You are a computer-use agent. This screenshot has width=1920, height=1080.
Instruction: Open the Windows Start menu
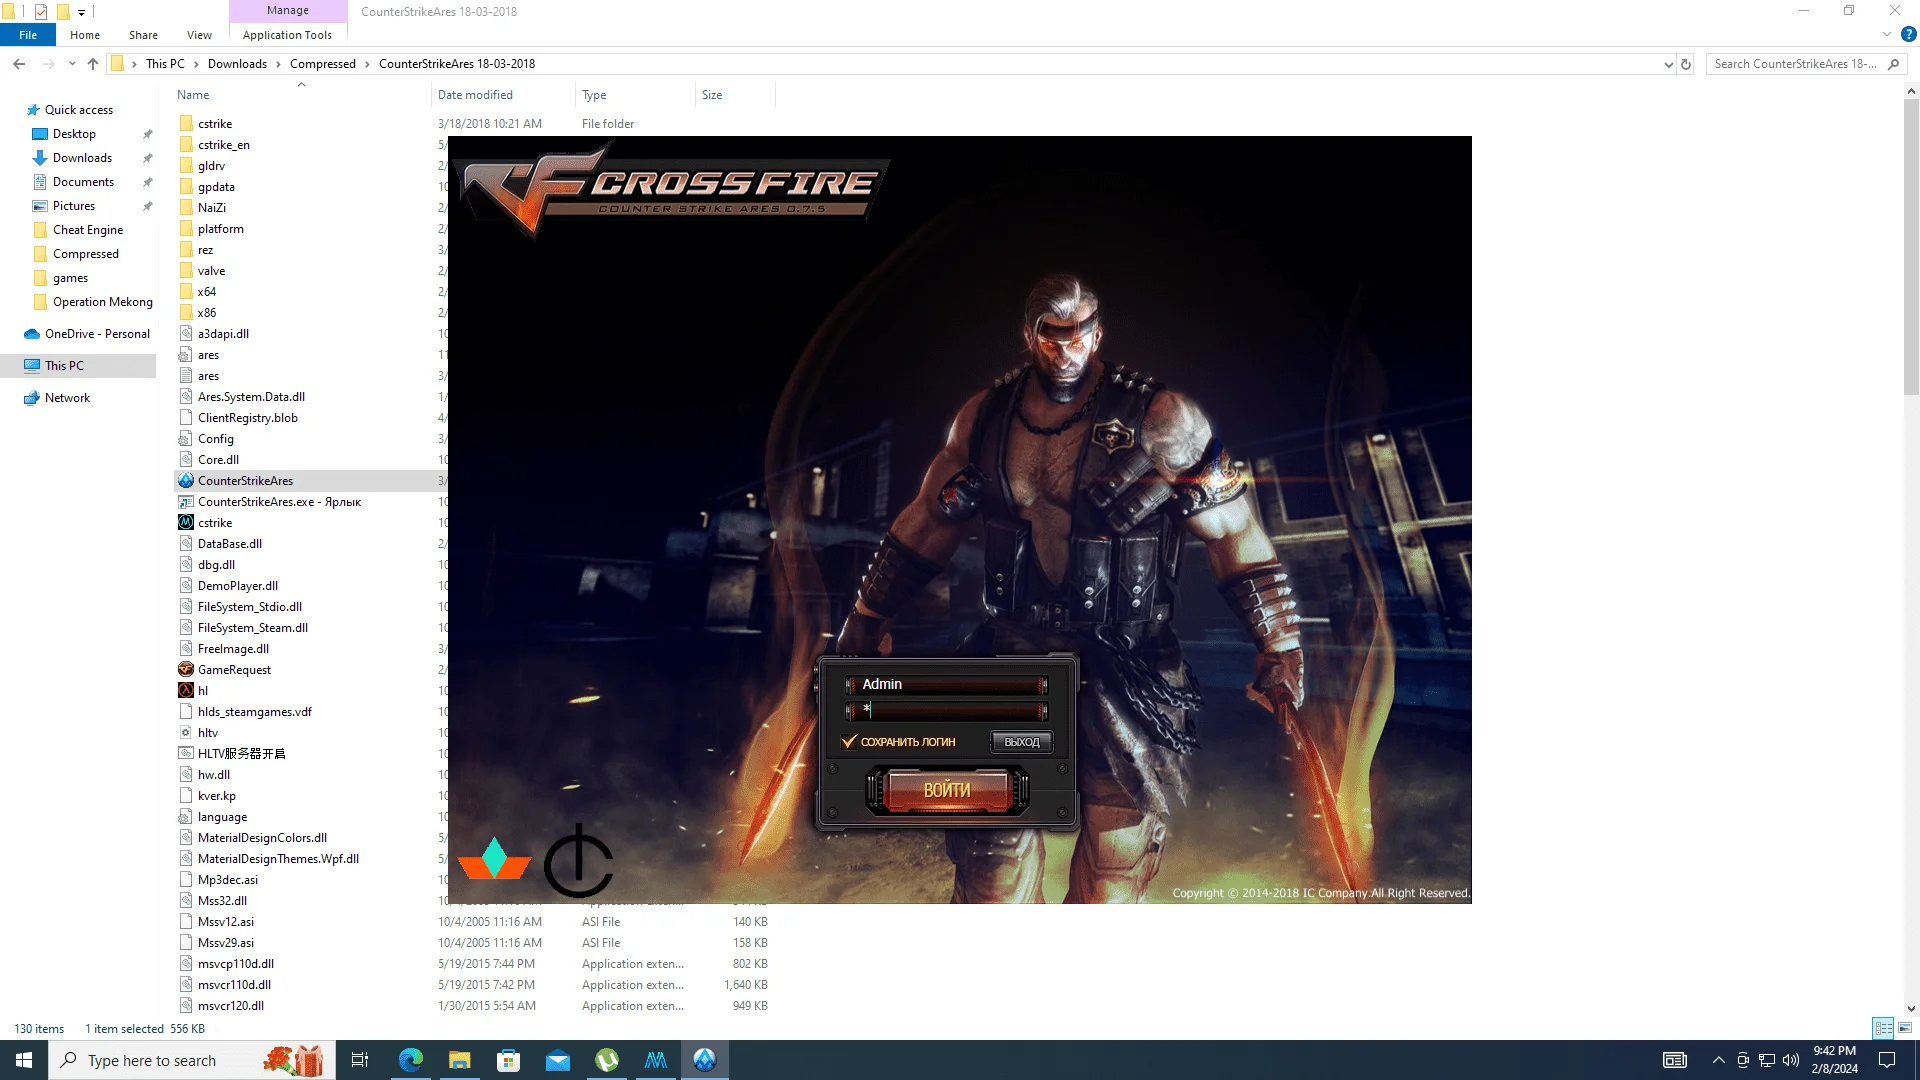[24, 1060]
